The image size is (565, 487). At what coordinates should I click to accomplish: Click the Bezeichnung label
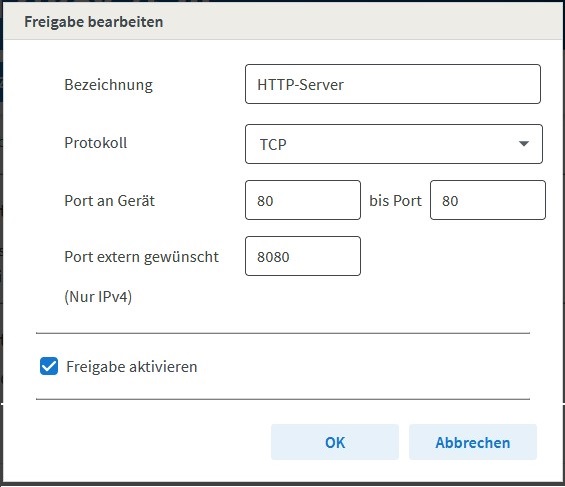point(108,85)
